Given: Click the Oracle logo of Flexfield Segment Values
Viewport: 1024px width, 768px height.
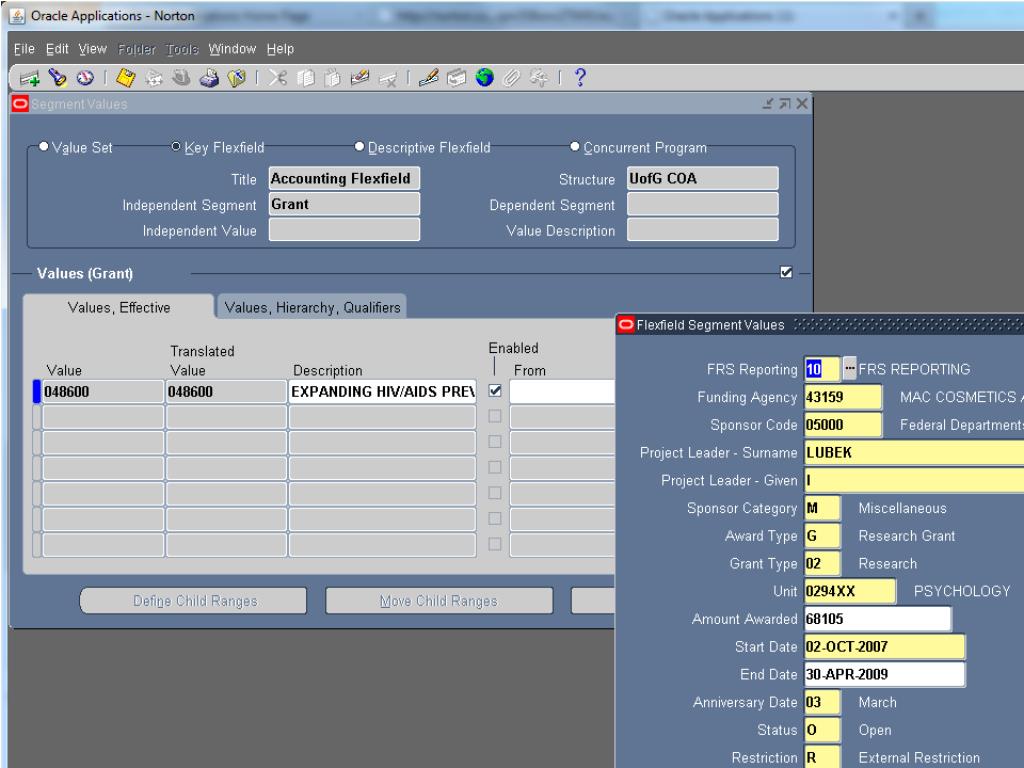Looking at the screenshot, I should [x=626, y=325].
